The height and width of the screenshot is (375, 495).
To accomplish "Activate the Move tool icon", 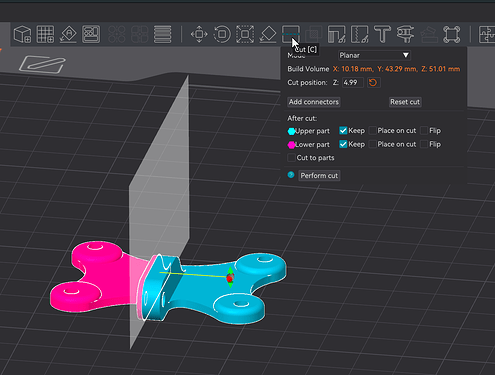I will click(x=199, y=34).
